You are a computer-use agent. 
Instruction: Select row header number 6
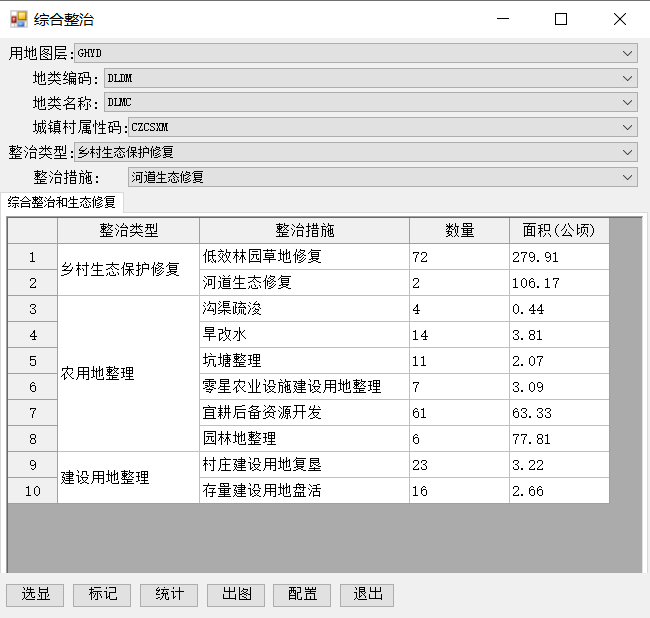click(32, 387)
